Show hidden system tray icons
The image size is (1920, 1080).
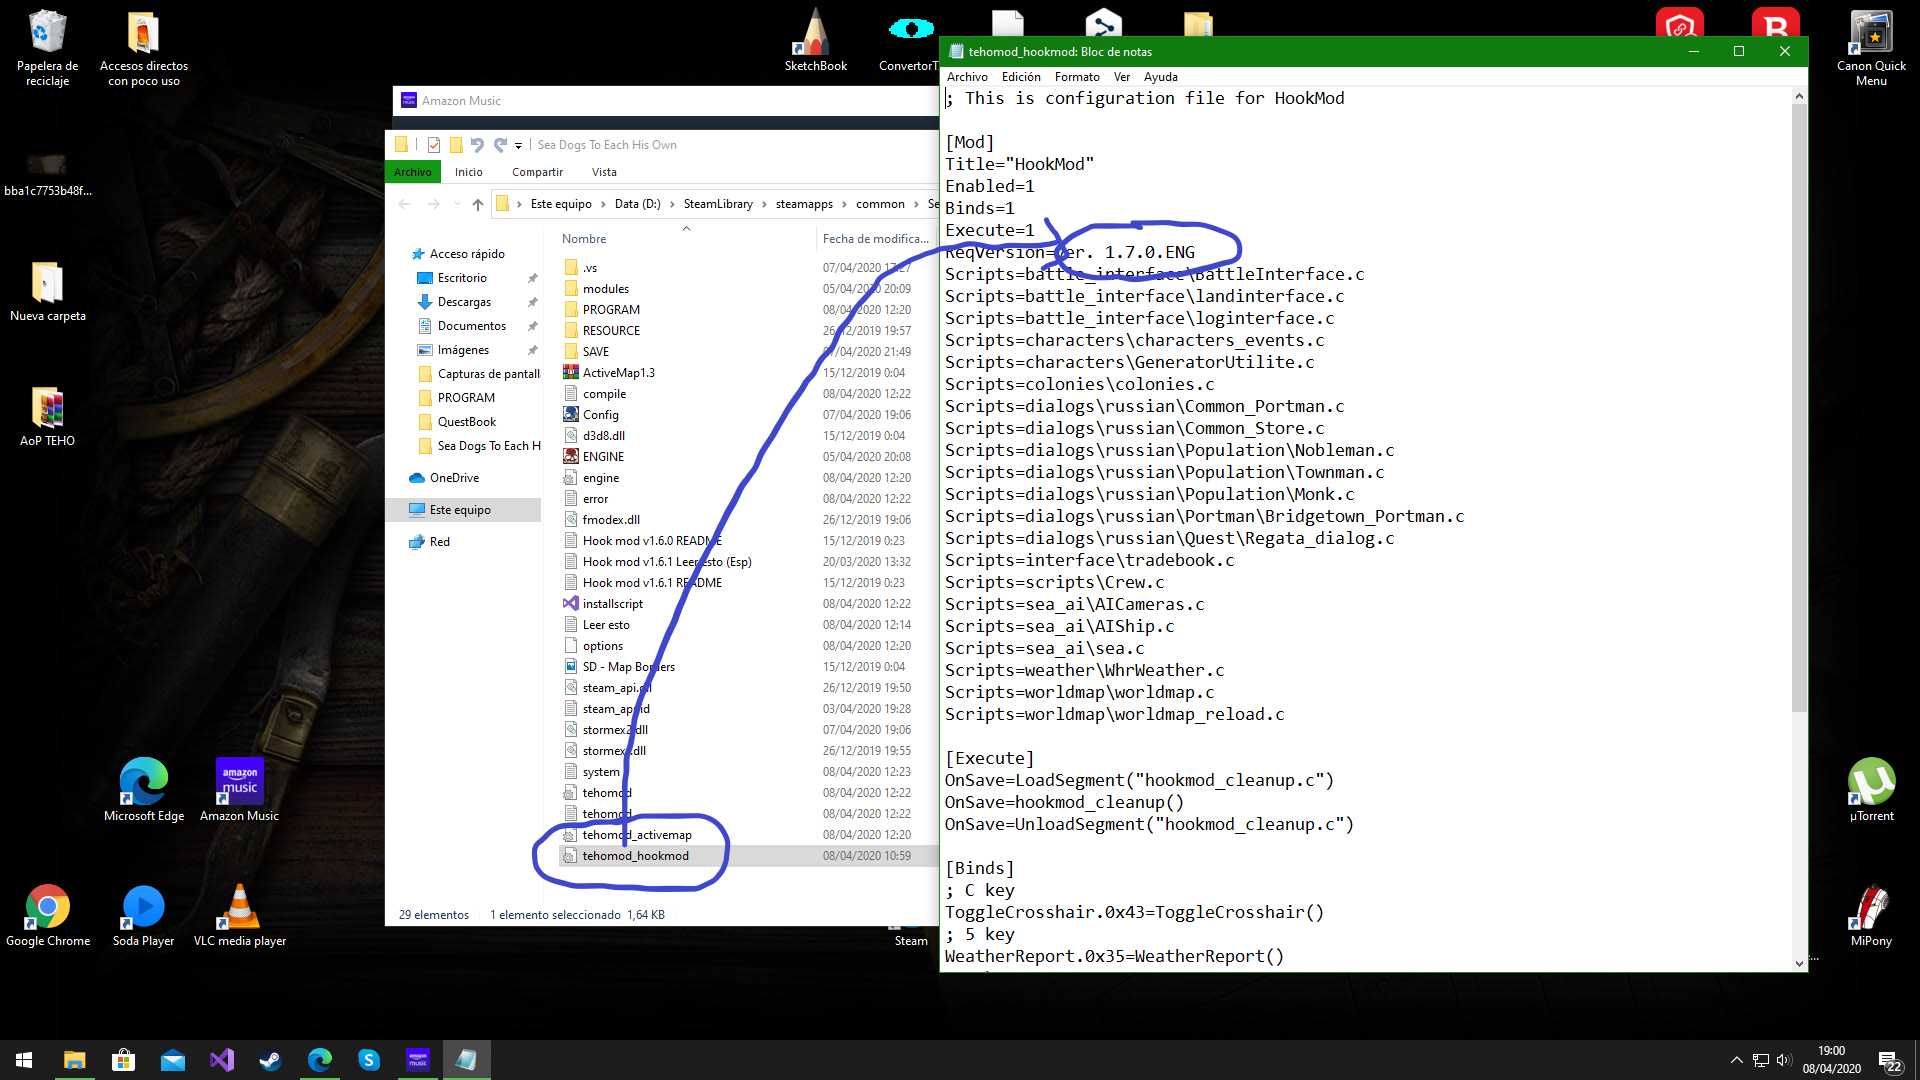click(x=1736, y=1060)
